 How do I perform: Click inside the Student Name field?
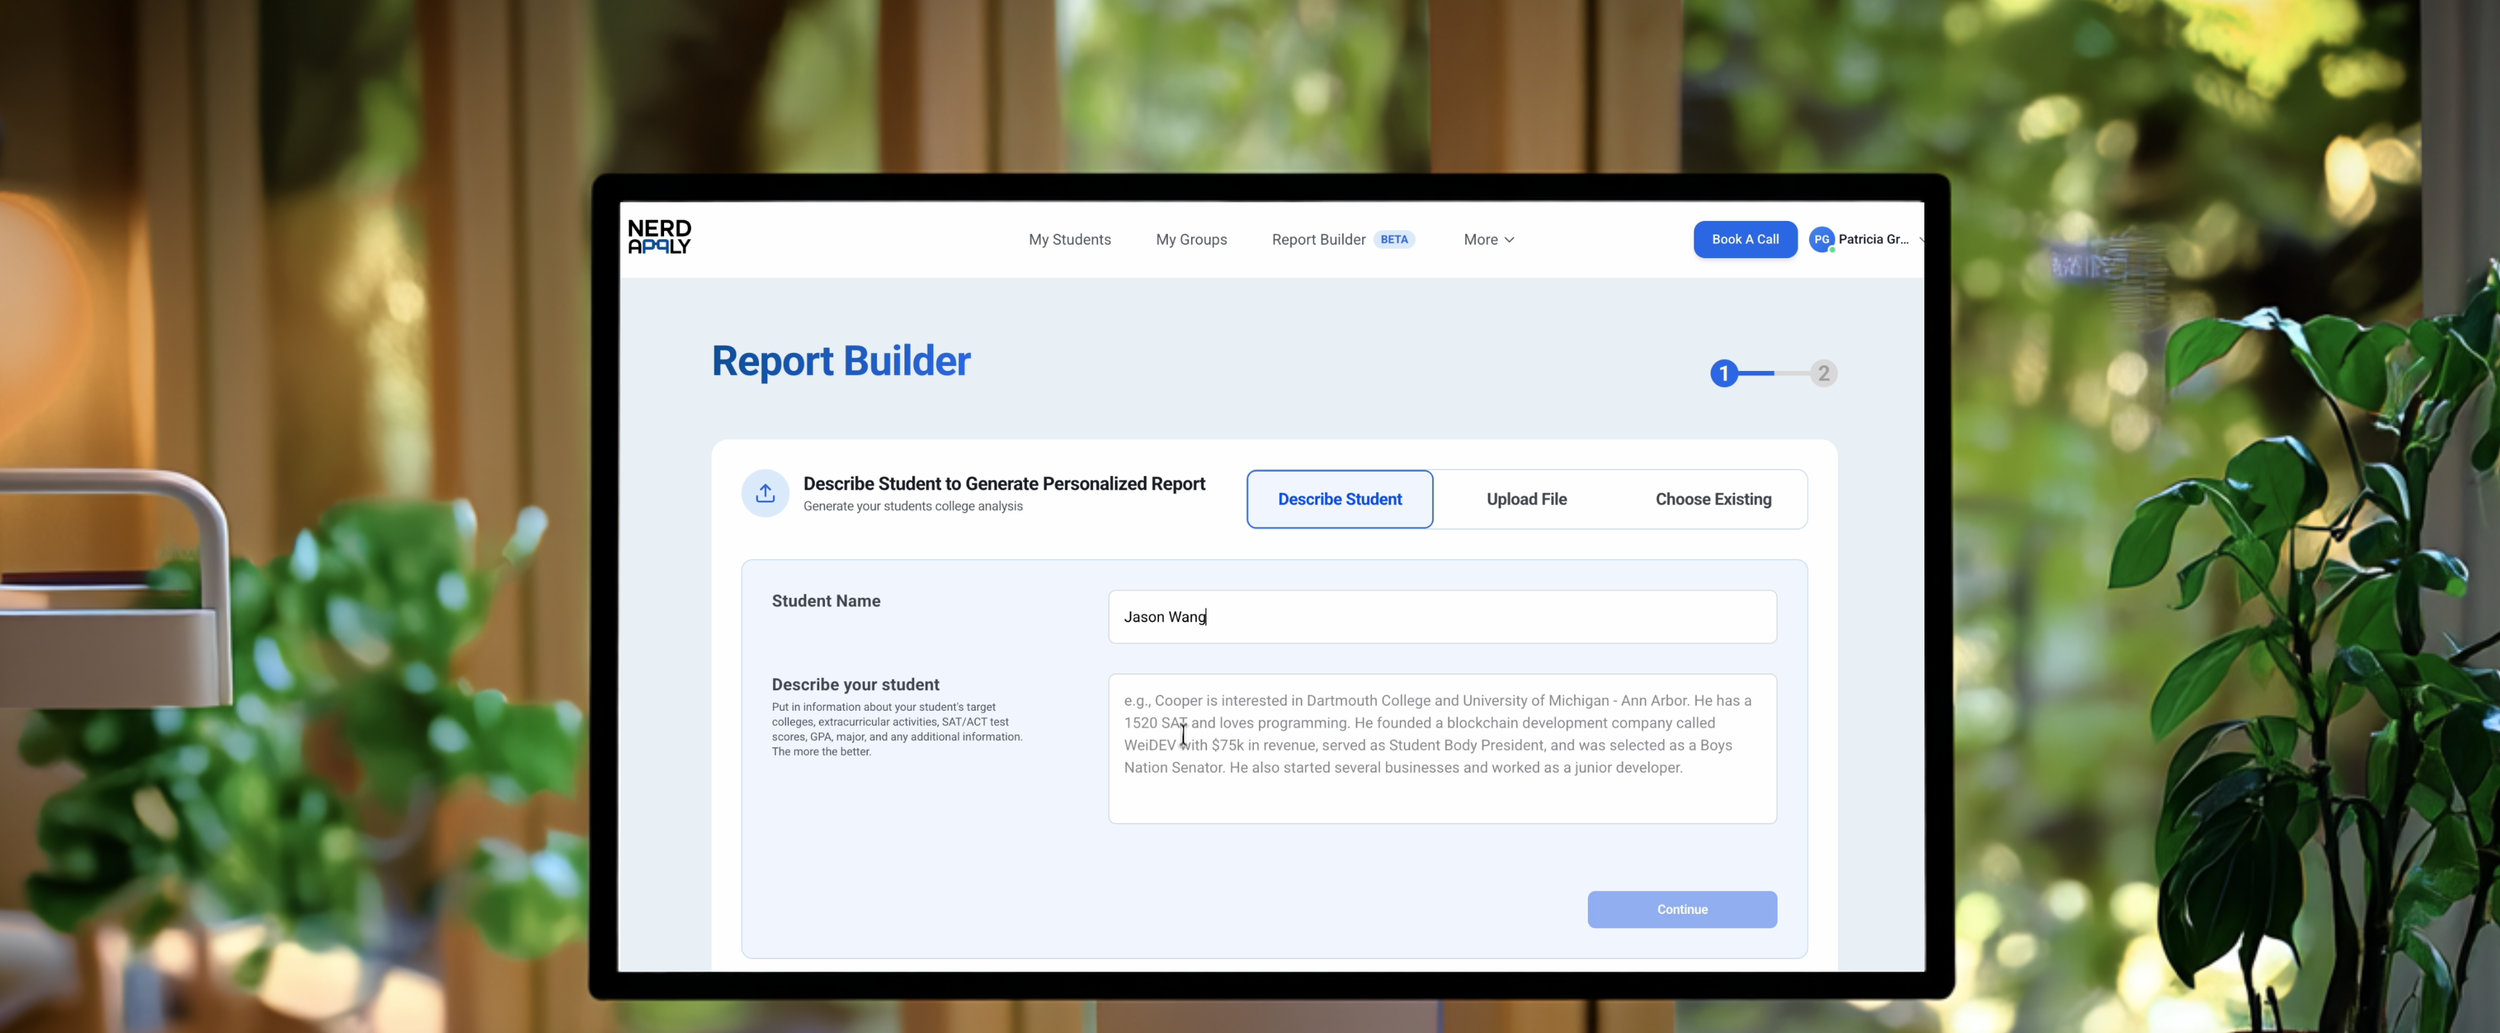1440,616
